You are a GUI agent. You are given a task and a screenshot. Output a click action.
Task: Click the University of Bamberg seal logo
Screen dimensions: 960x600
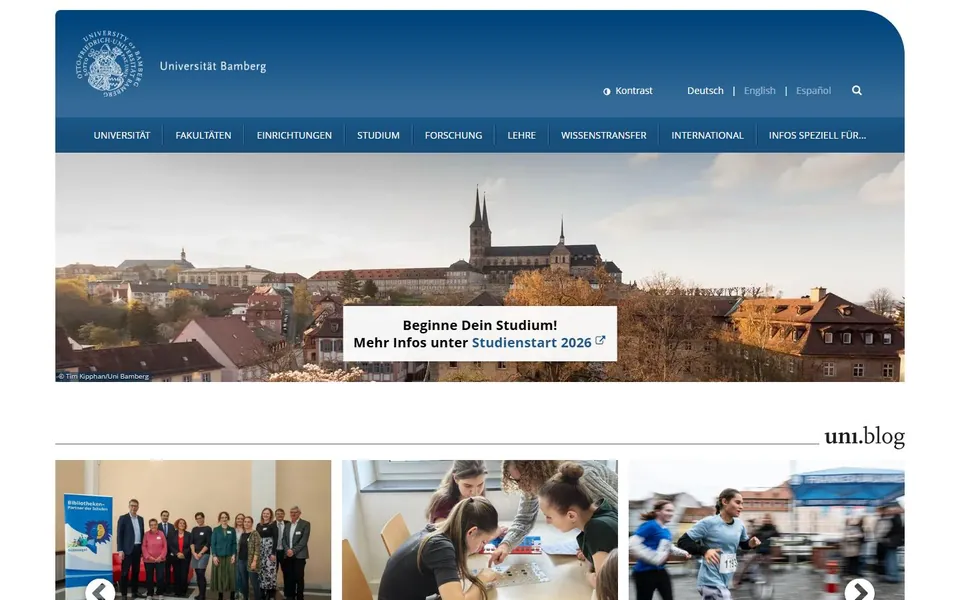click(x=110, y=64)
